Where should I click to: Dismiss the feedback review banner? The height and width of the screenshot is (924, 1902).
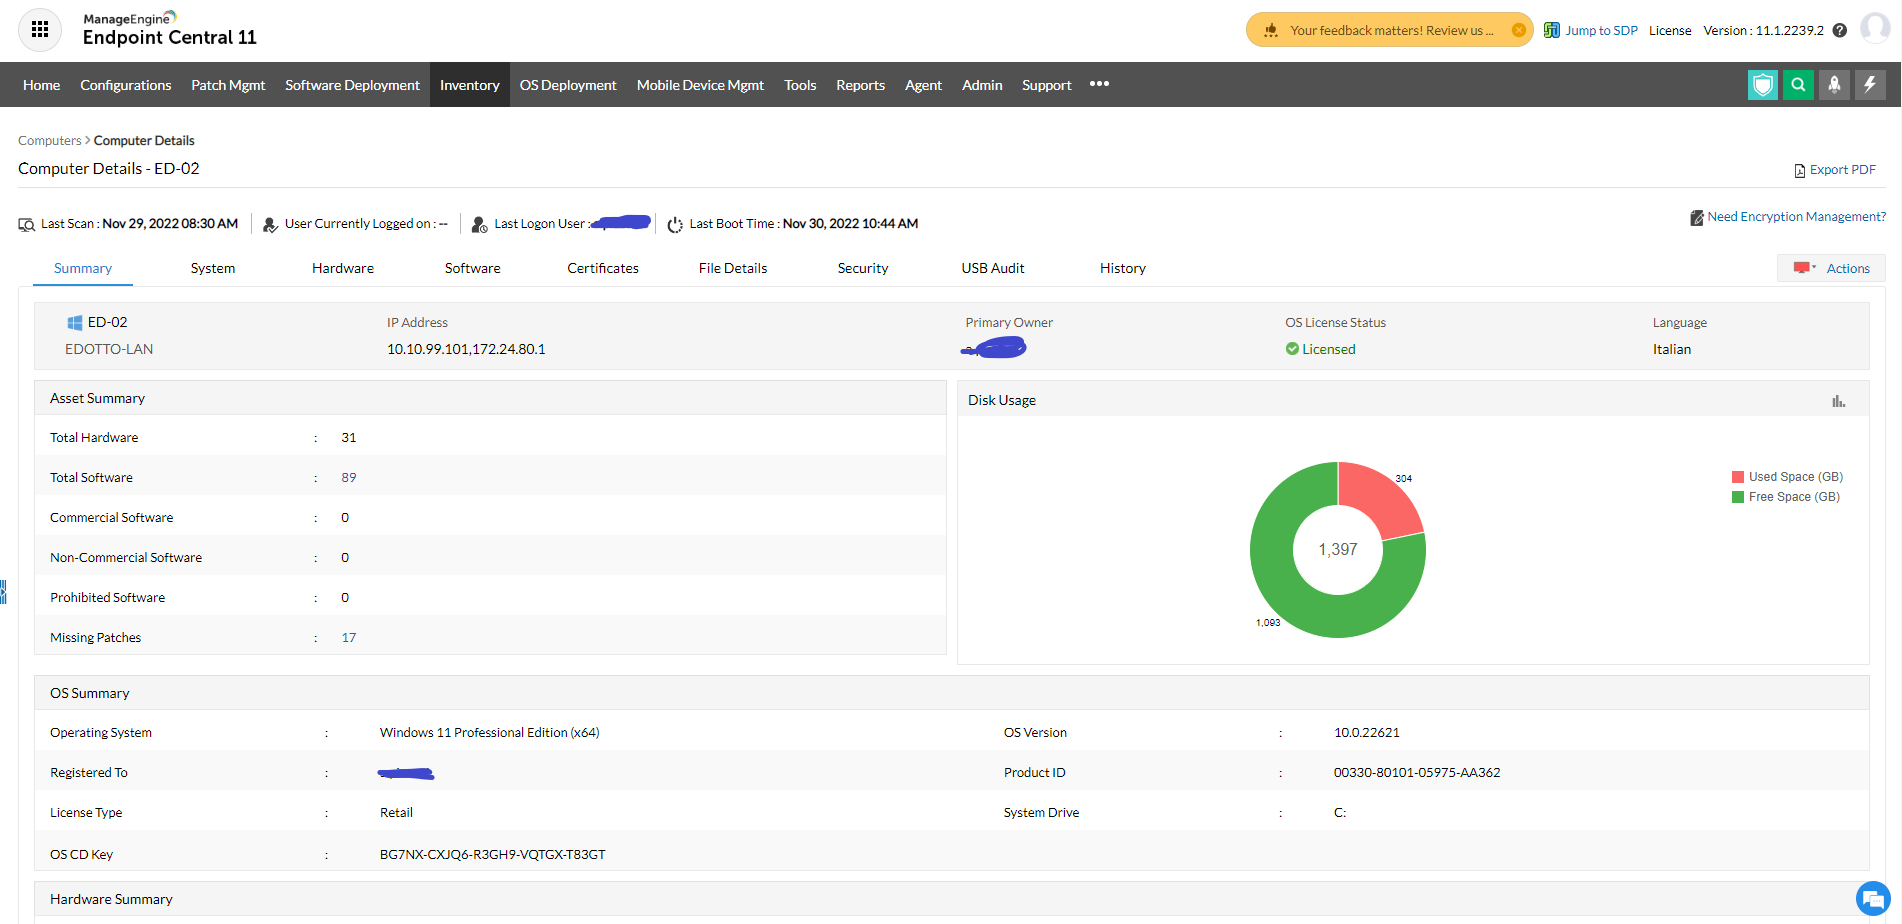(1518, 30)
